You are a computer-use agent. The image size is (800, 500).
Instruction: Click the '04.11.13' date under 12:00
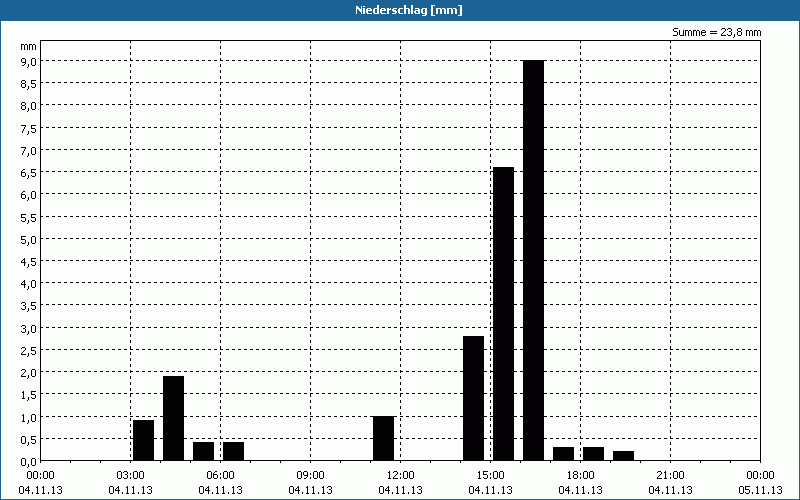coord(401,490)
